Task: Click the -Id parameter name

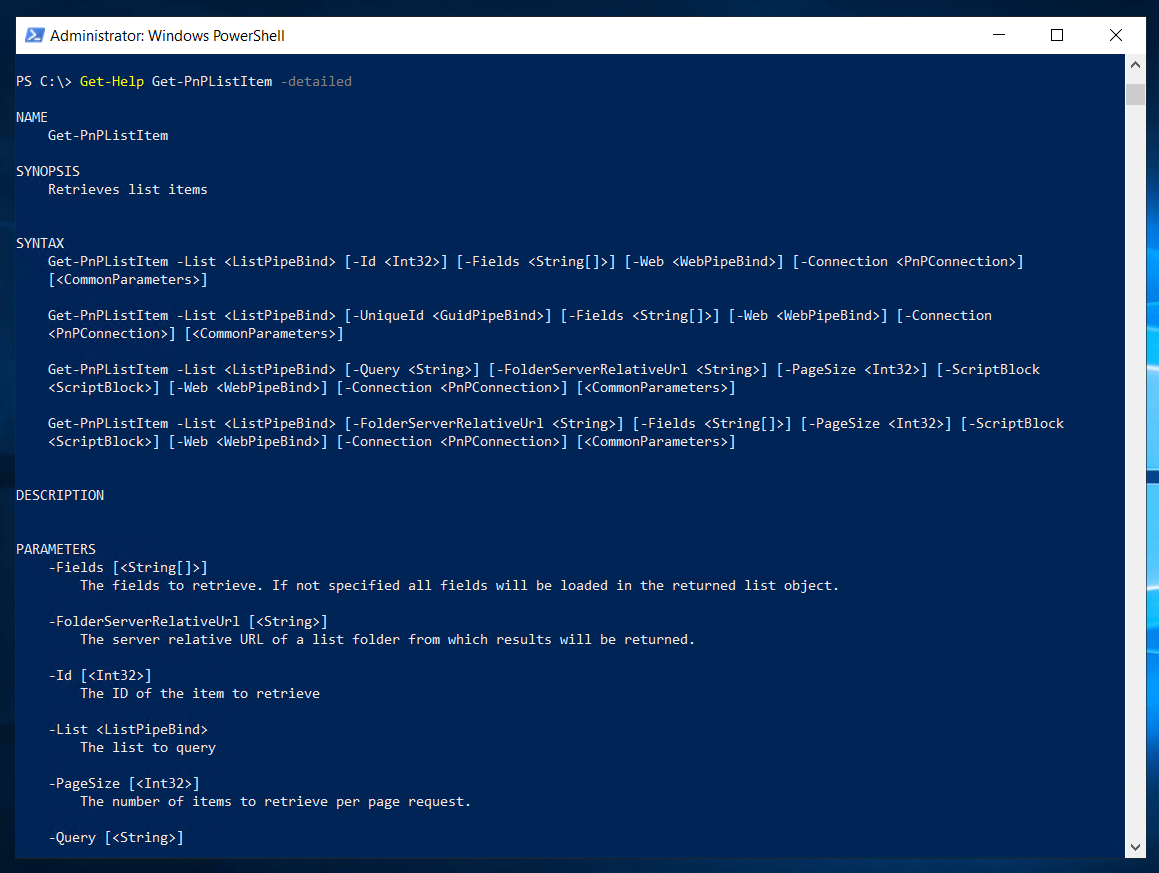Action: click(x=61, y=675)
